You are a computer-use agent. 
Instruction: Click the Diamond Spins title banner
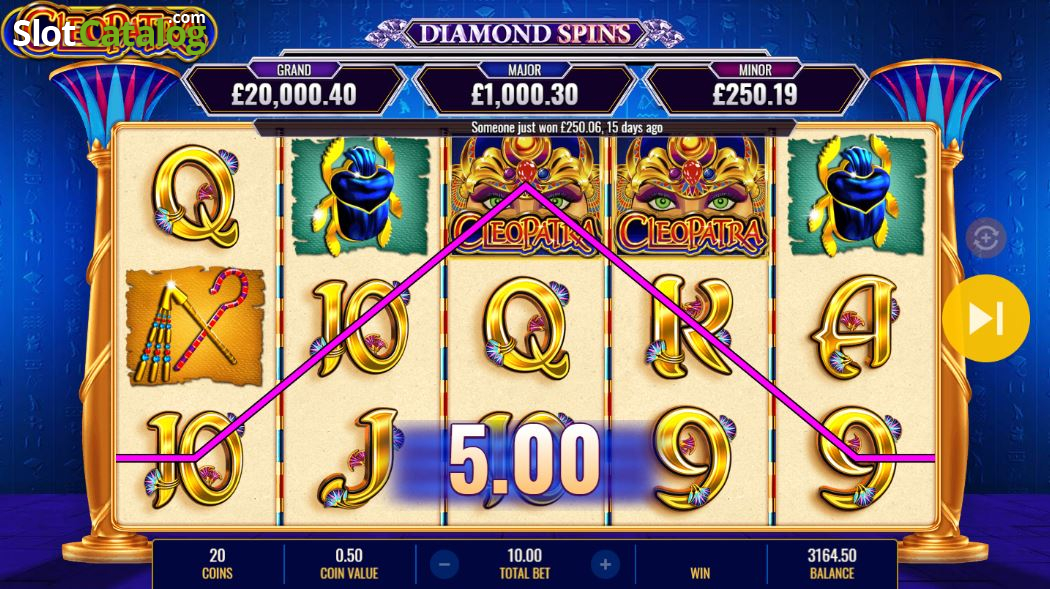point(525,33)
